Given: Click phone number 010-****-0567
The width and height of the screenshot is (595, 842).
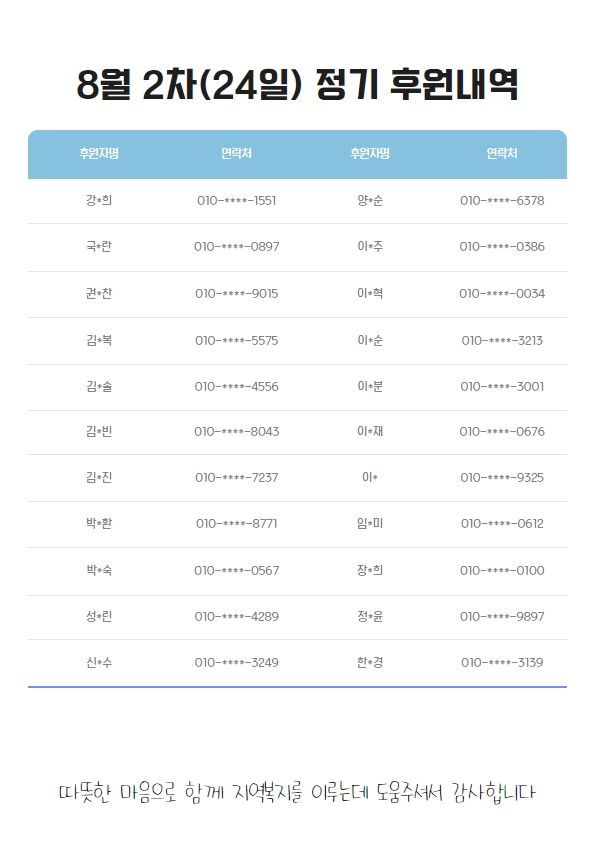Looking at the screenshot, I should (236, 571).
